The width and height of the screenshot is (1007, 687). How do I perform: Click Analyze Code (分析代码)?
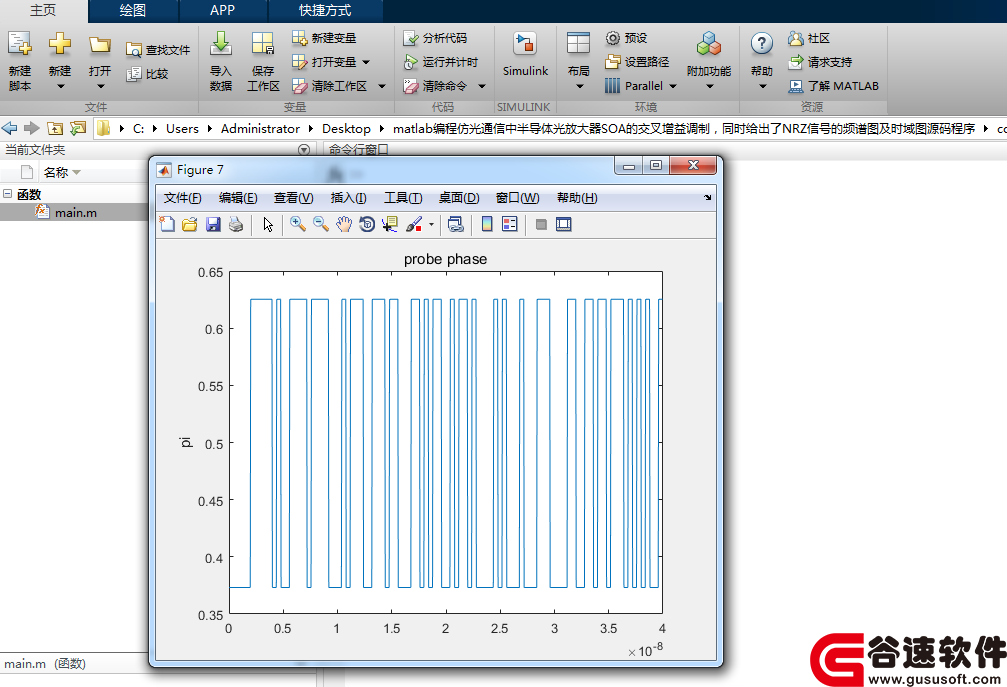[x=435, y=38]
